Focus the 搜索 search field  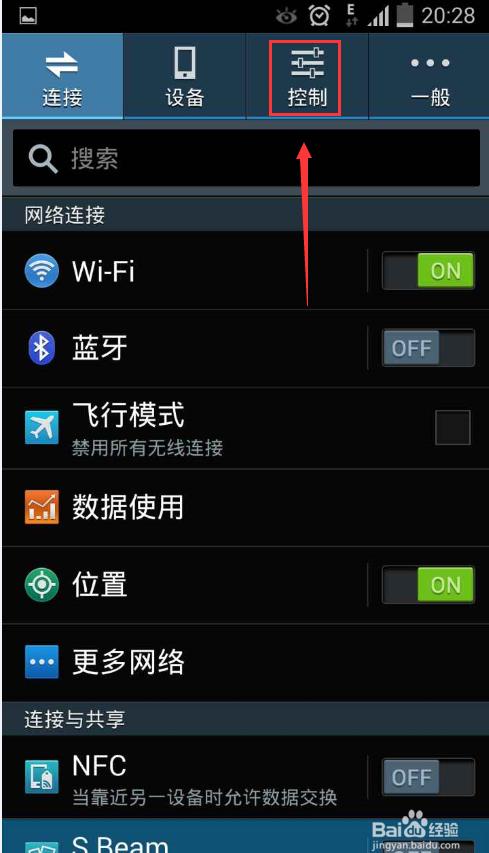[x=246, y=158]
